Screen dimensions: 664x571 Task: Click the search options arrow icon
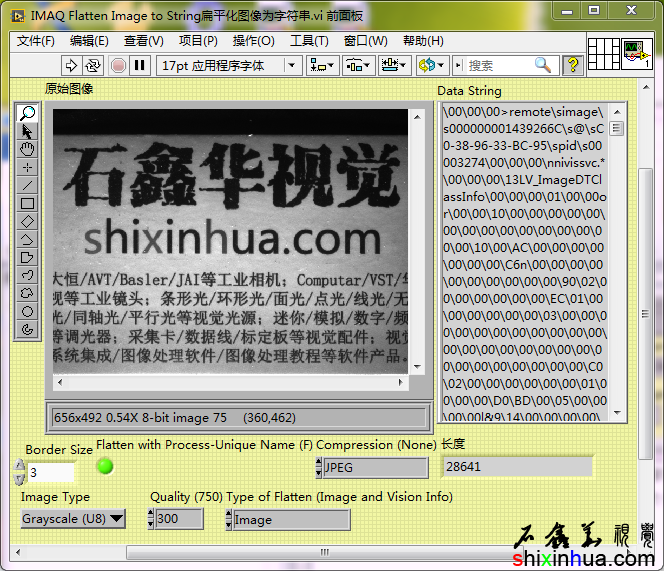pyautogui.click(x=458, y=66)
